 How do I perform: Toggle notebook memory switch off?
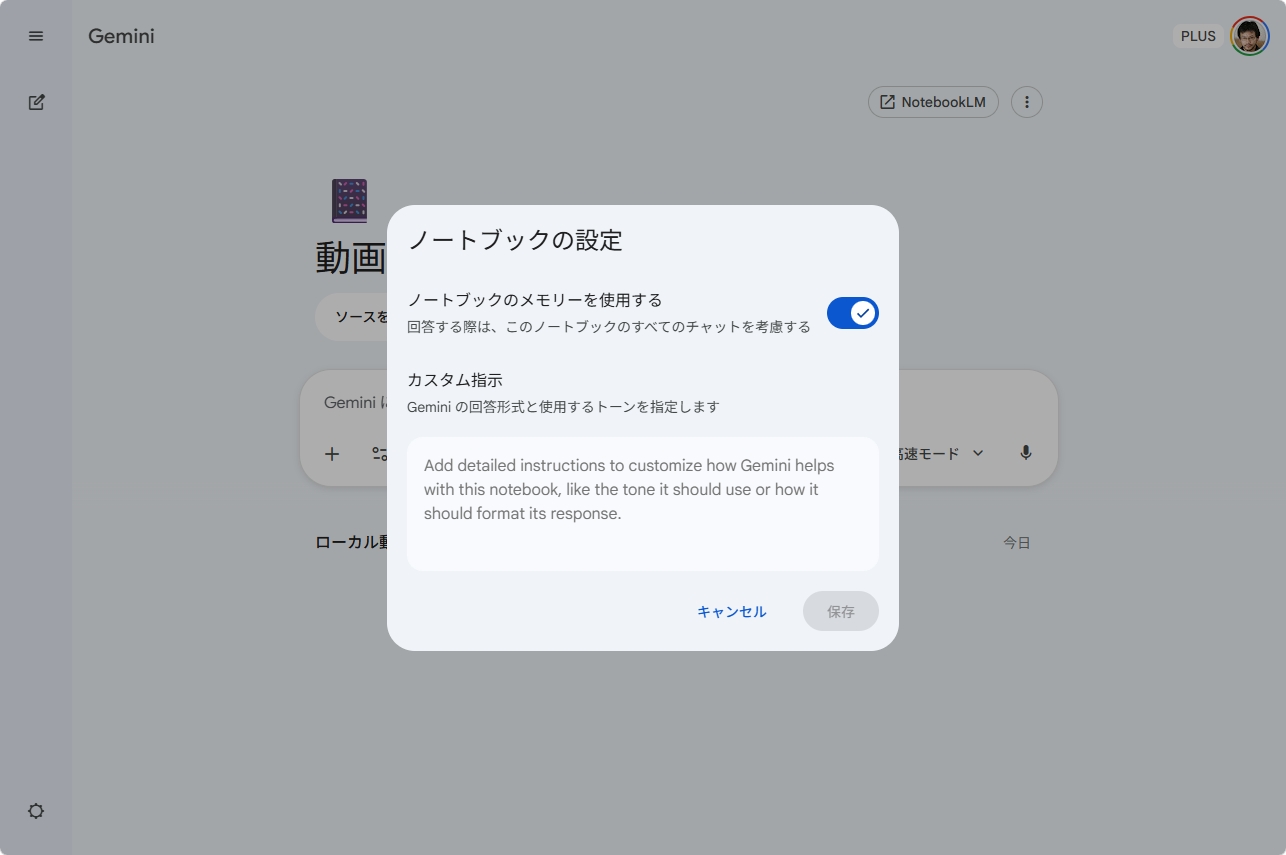[852, 313]
